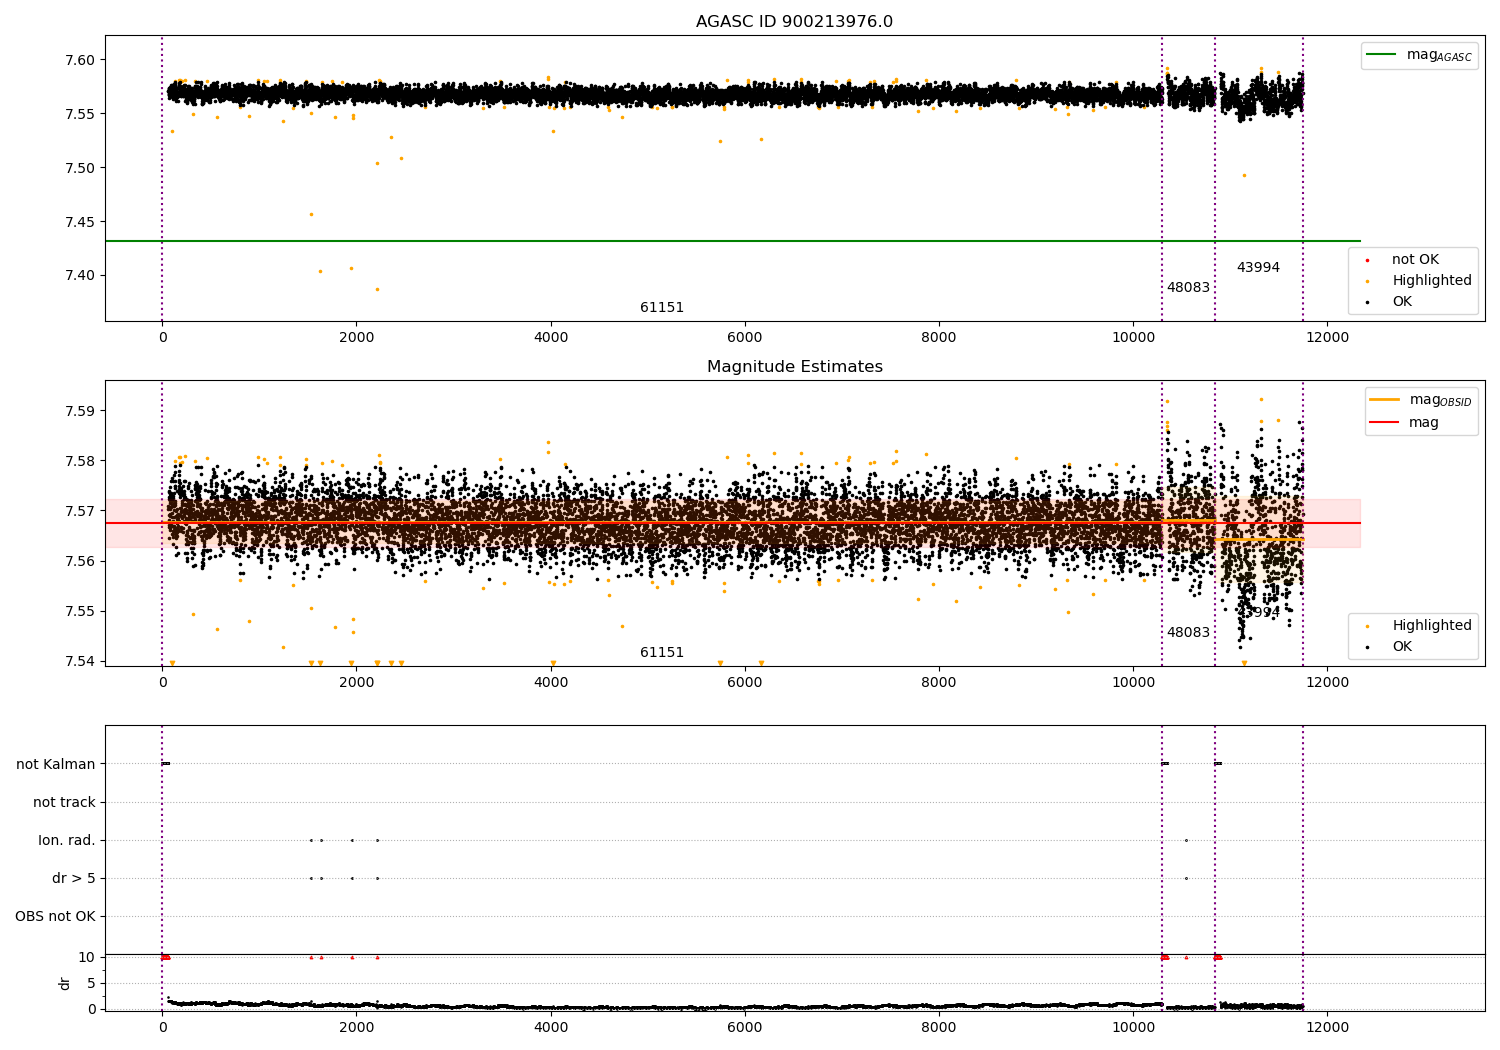Click x-axis tick 12000 under bottom plot

click(1327, 1028)
